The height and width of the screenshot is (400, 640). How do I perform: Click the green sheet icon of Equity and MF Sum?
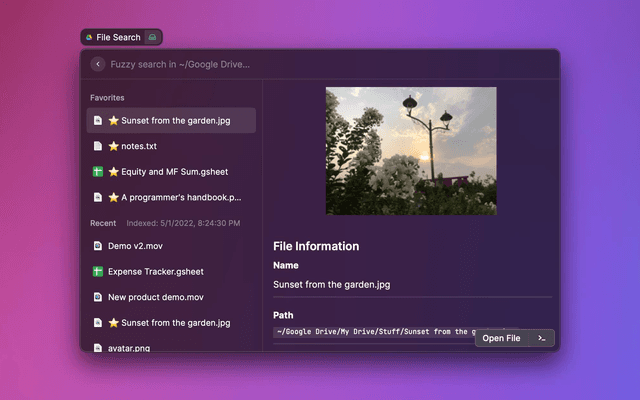tap(98, 172)
